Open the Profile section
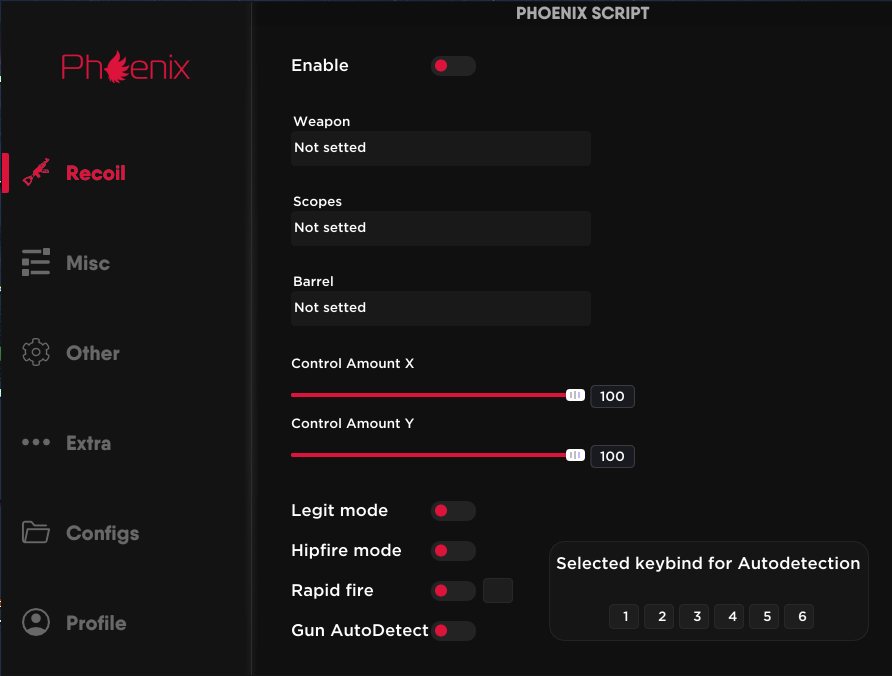892x676 pixels. pos(96,623)
